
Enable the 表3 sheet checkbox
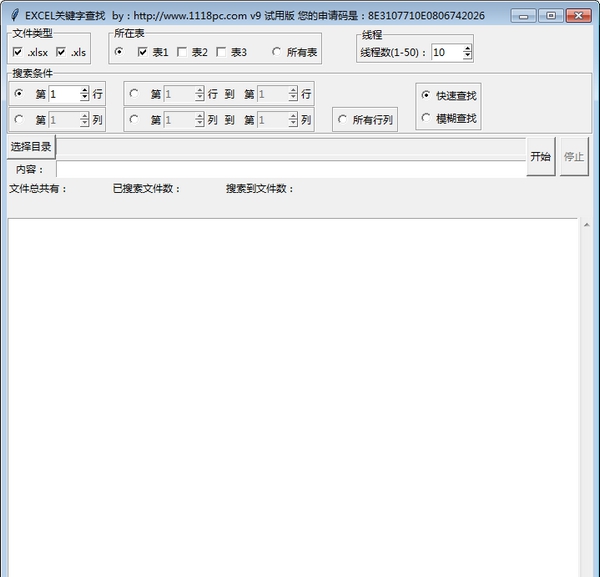pyautogui.click(x=221, y=52)
